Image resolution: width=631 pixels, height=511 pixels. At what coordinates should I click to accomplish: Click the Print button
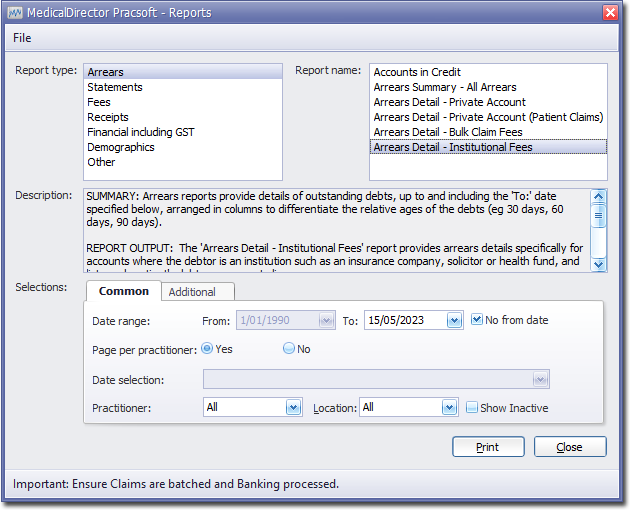pyautogui.click(x=488, y=447)
